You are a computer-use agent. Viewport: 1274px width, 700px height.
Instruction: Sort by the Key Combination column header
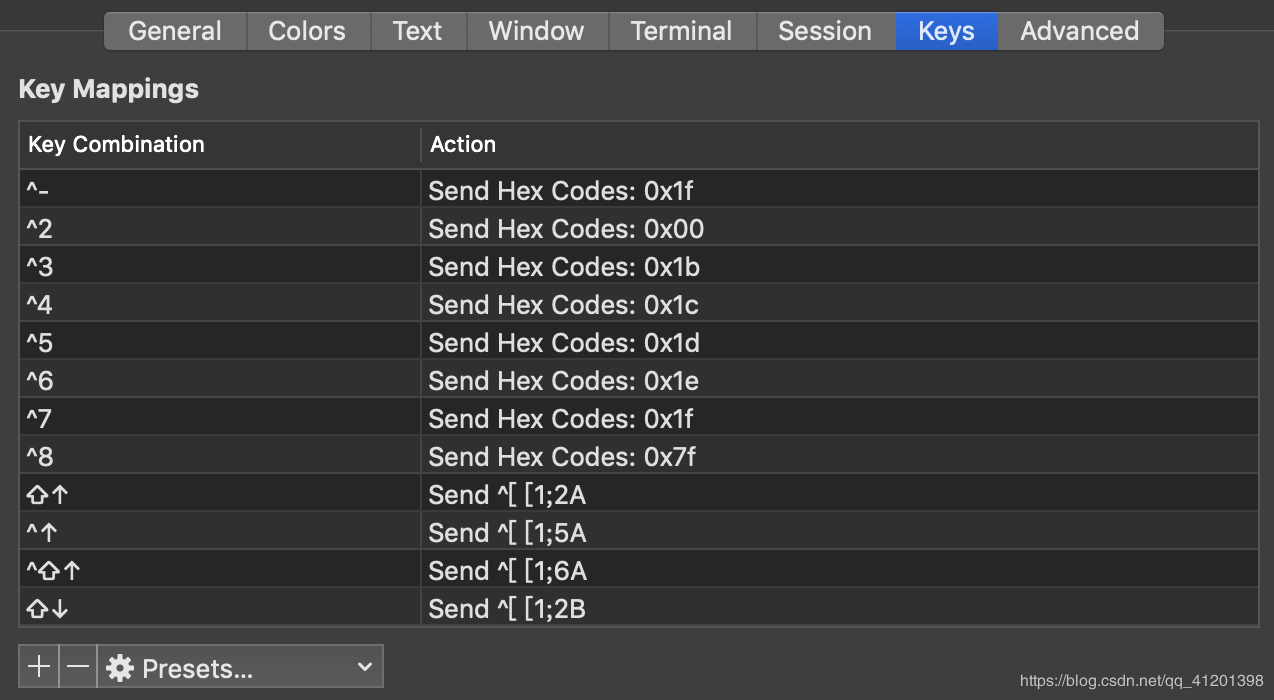(220, 145)
